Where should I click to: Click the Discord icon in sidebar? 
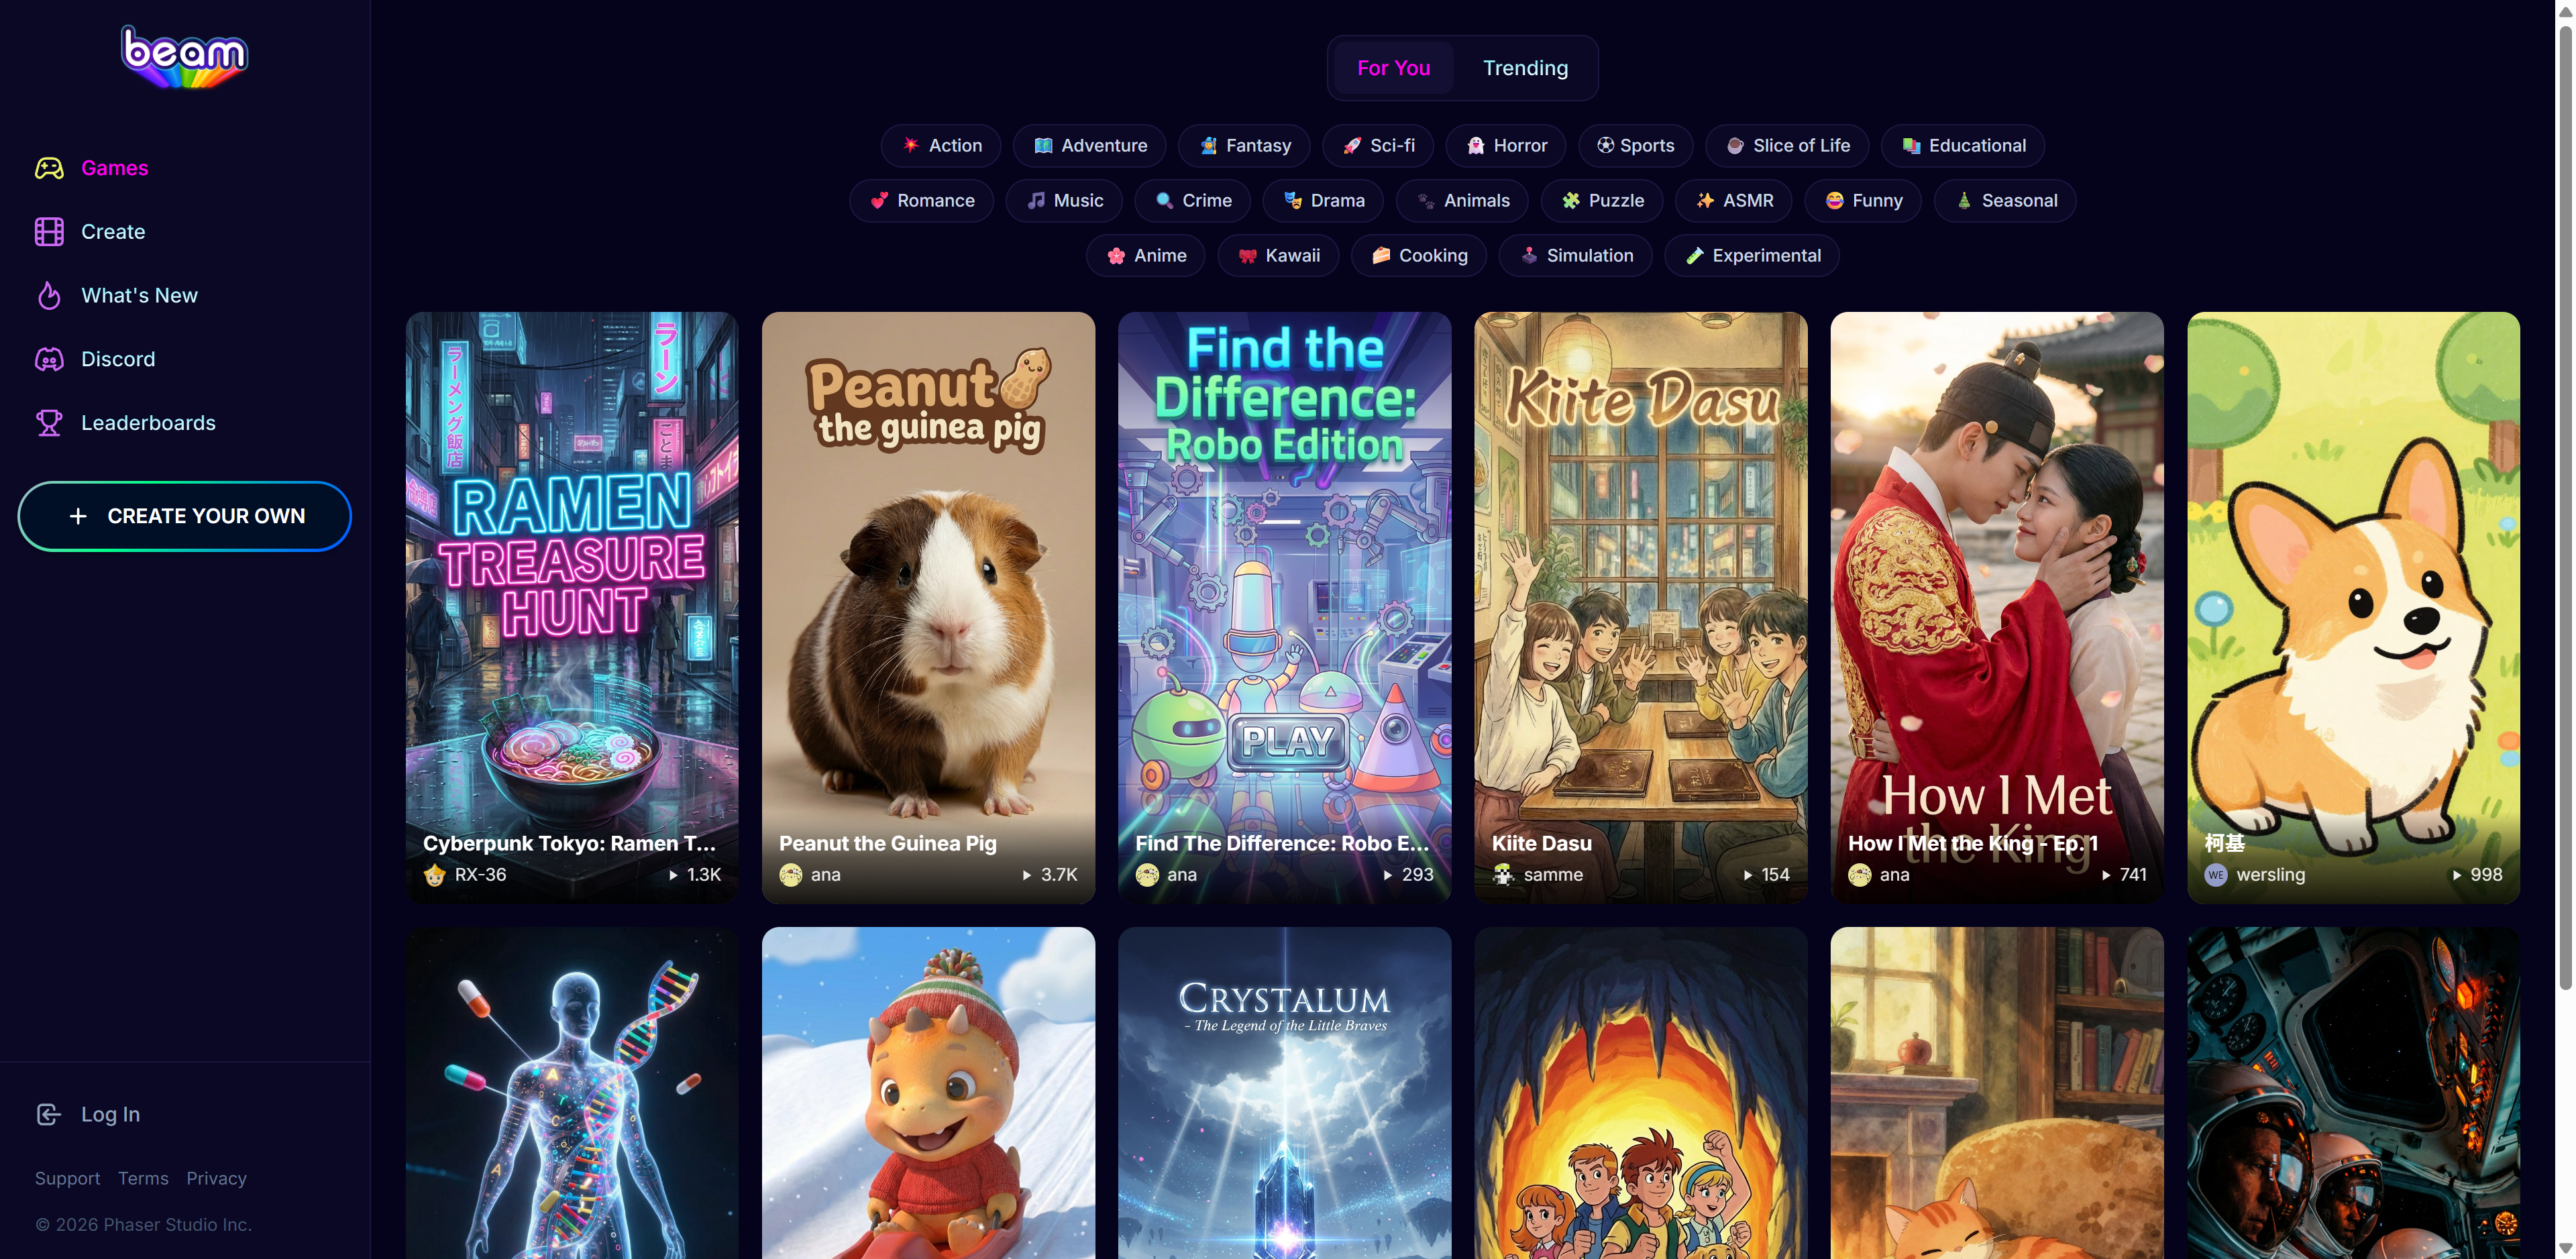pyautogui.click(x=49, y=359)
